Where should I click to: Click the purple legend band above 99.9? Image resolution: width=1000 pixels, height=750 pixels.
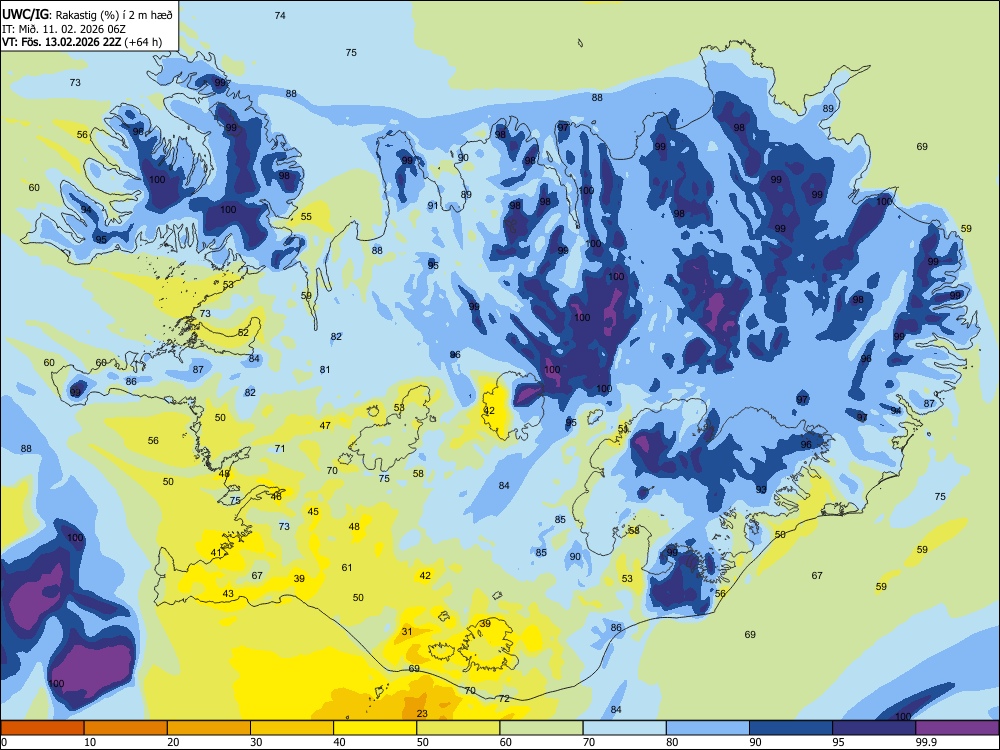957,728
